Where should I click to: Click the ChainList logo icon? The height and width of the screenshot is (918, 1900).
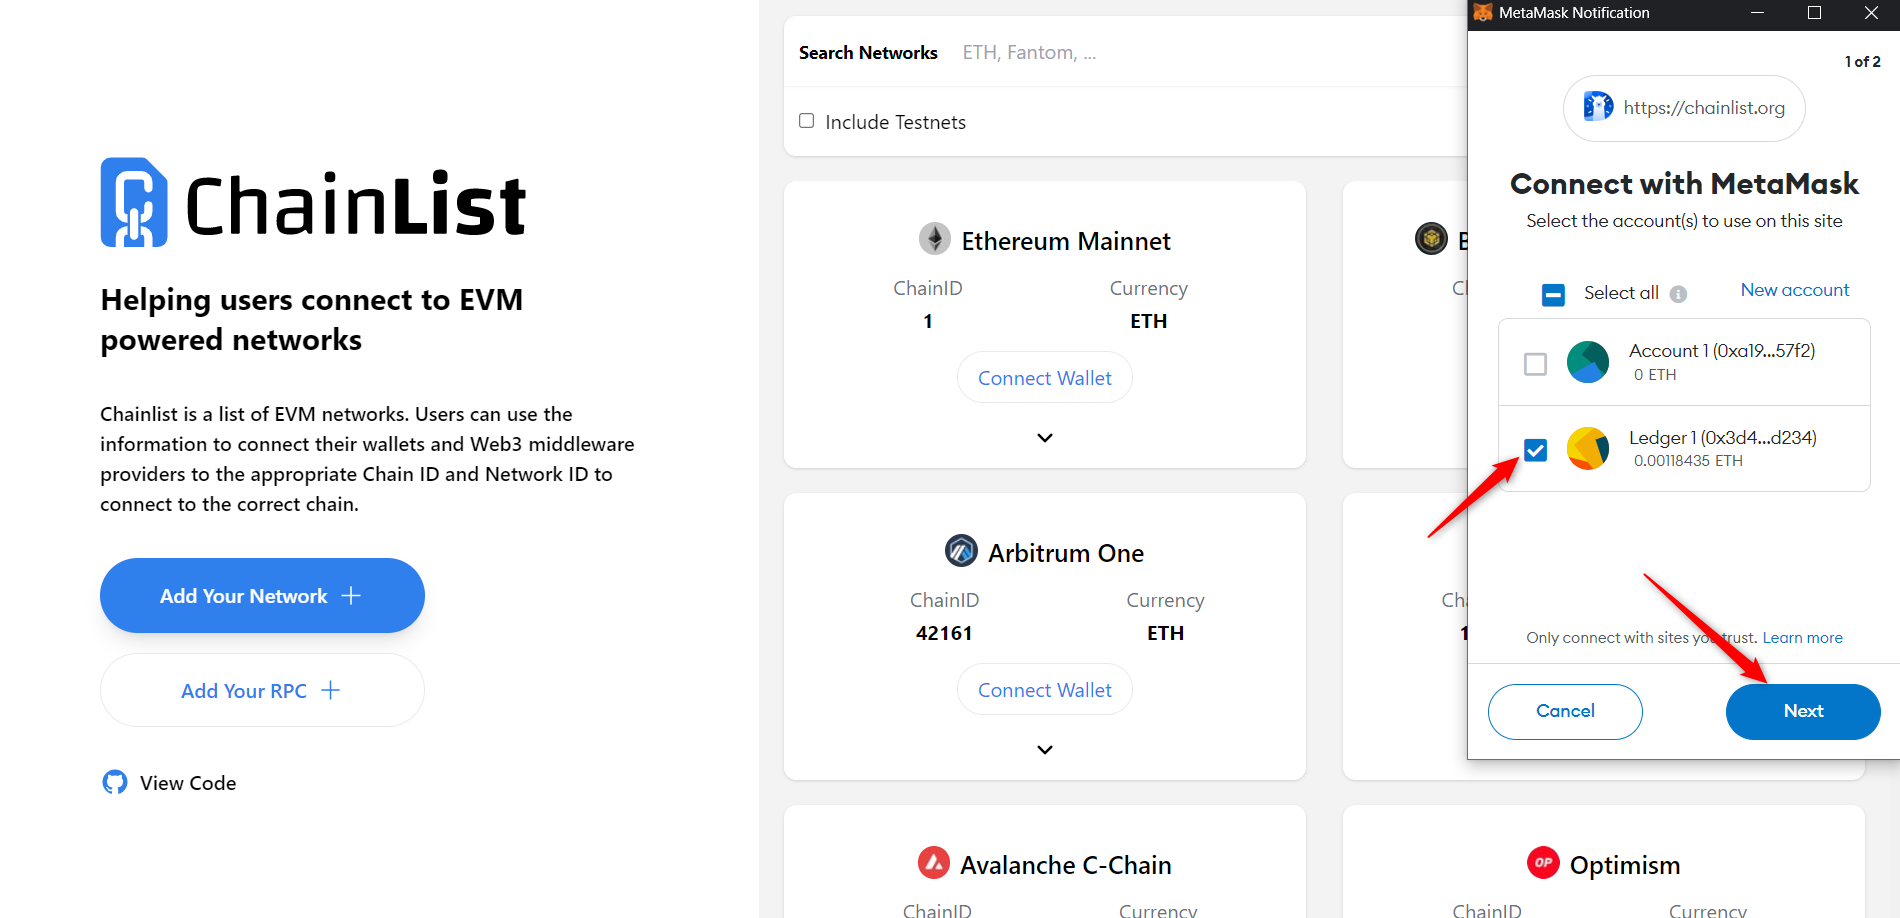pyautogui.click(x=134, y=202)
